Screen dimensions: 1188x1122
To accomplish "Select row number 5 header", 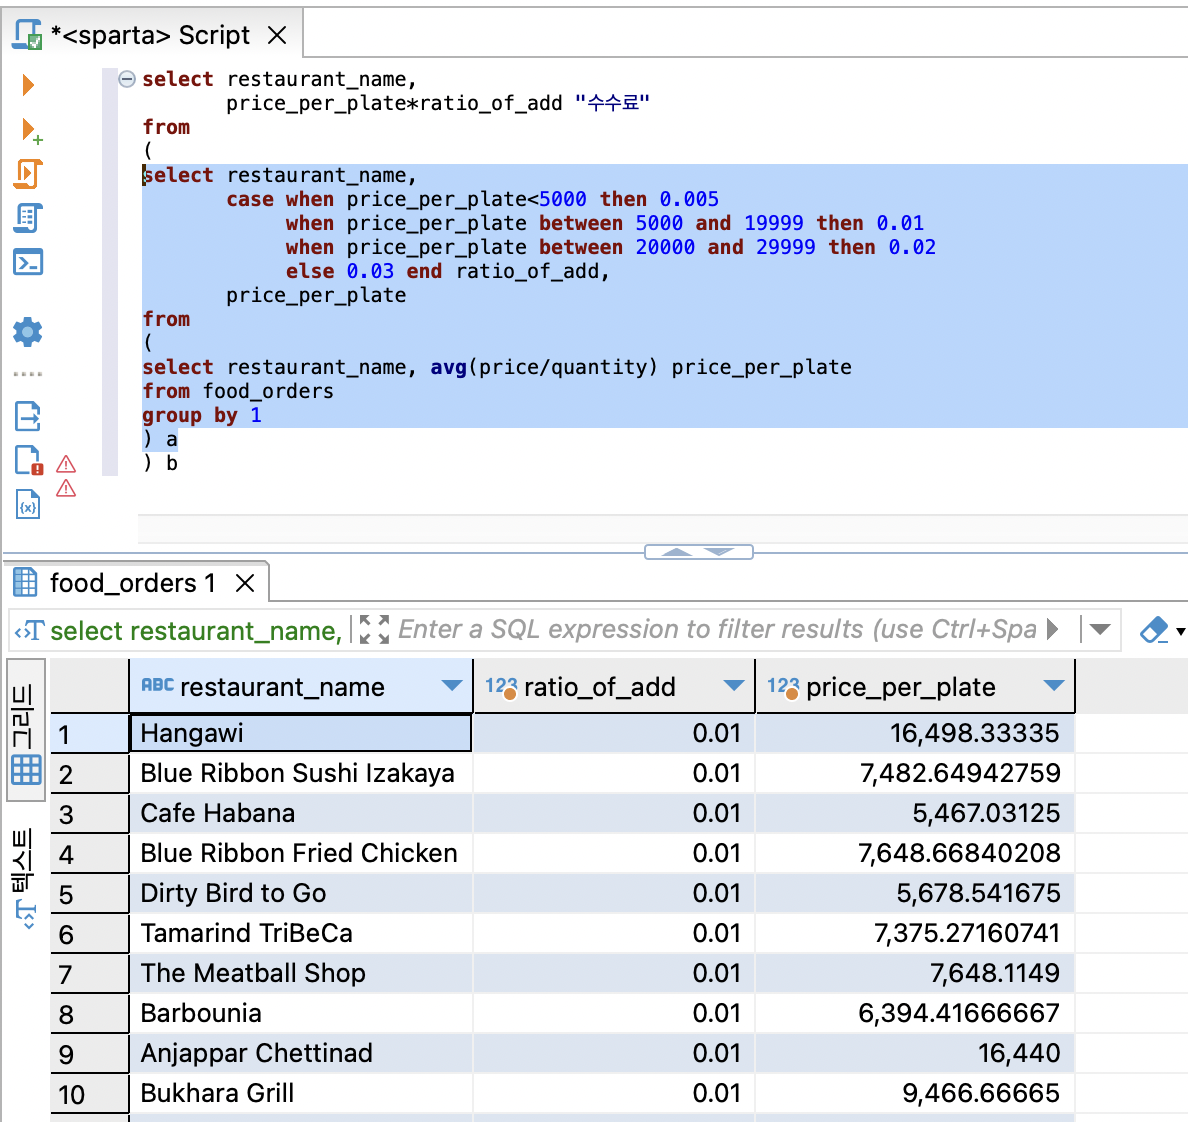I will coord(89,894).
